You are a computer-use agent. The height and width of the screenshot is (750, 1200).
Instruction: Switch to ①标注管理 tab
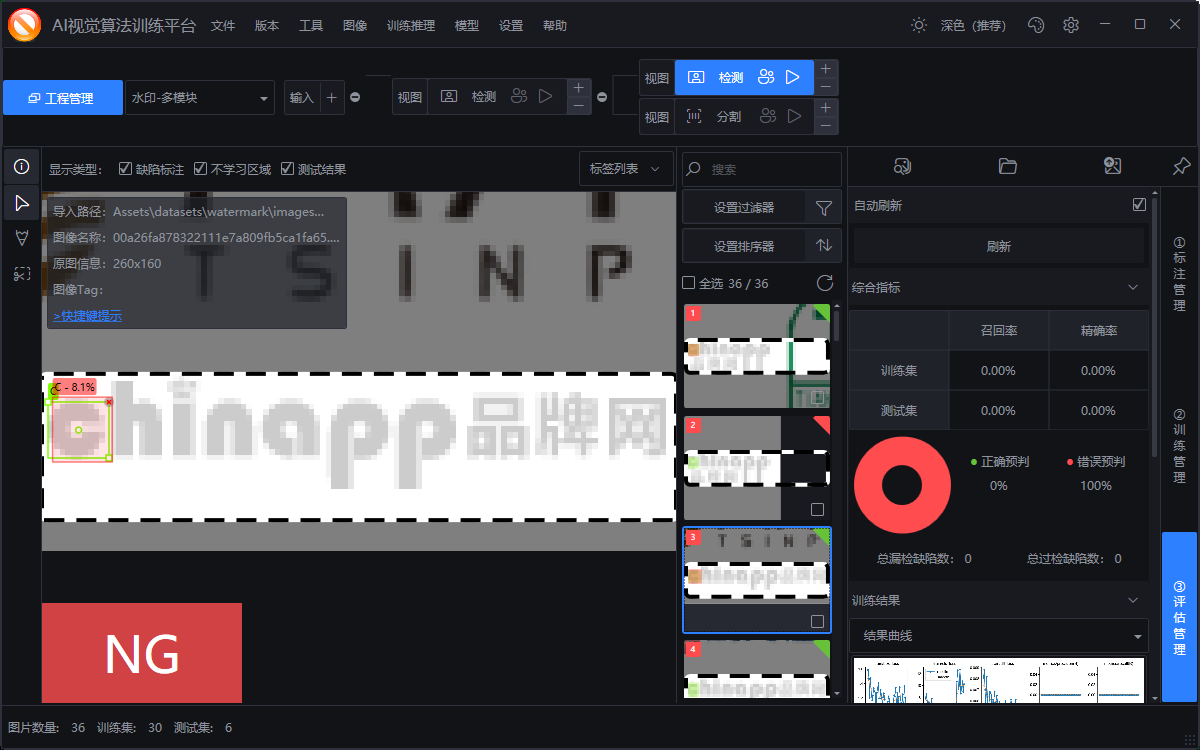pyautogui.click(x=1180, y=274)
